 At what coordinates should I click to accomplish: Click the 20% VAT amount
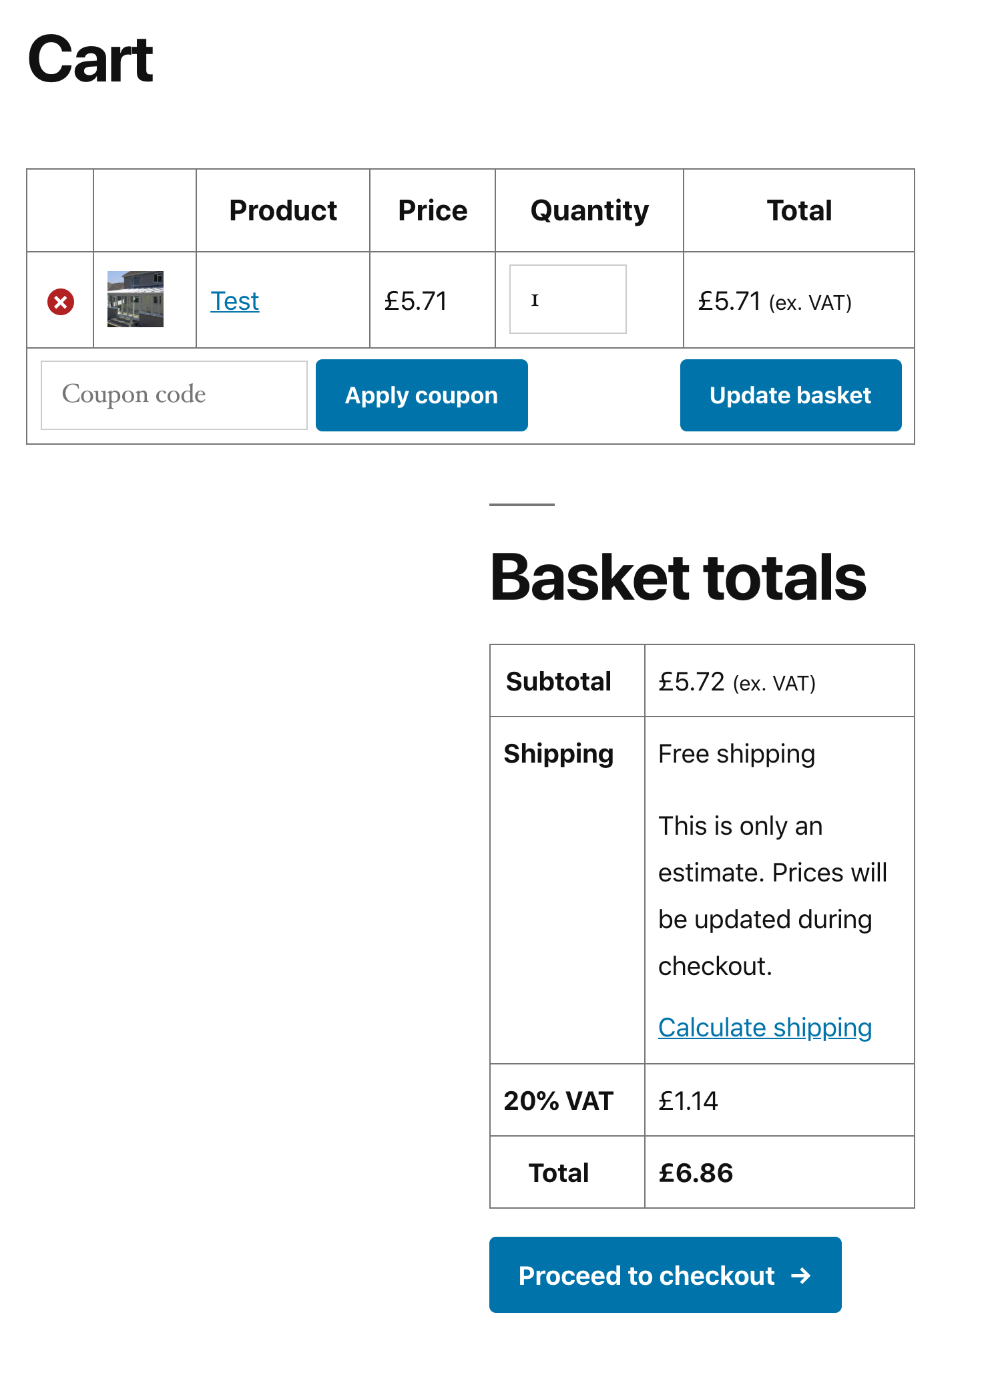coord(688,1100)
